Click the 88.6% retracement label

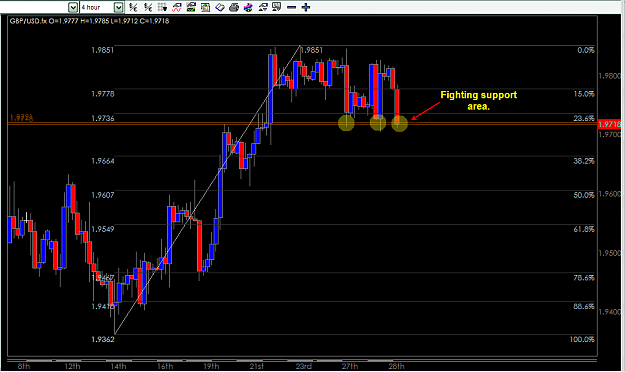[584, 307]
